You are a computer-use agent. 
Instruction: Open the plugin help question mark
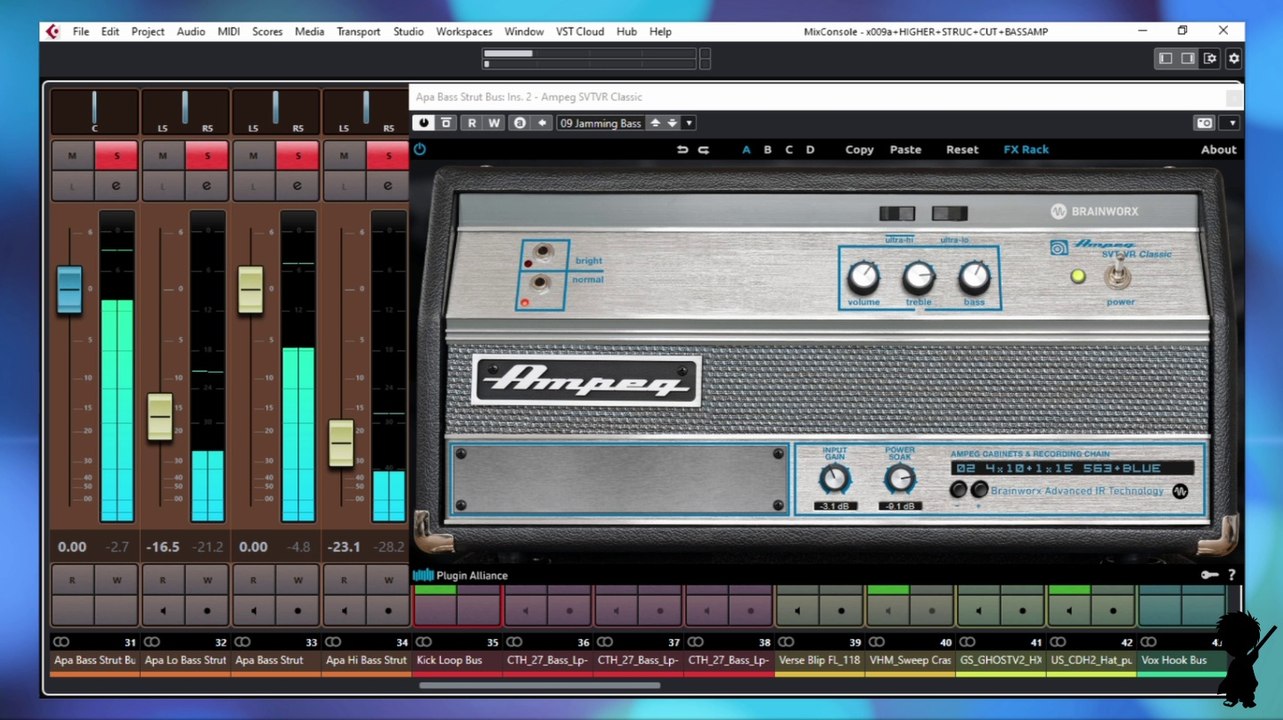coord(1231,575)
